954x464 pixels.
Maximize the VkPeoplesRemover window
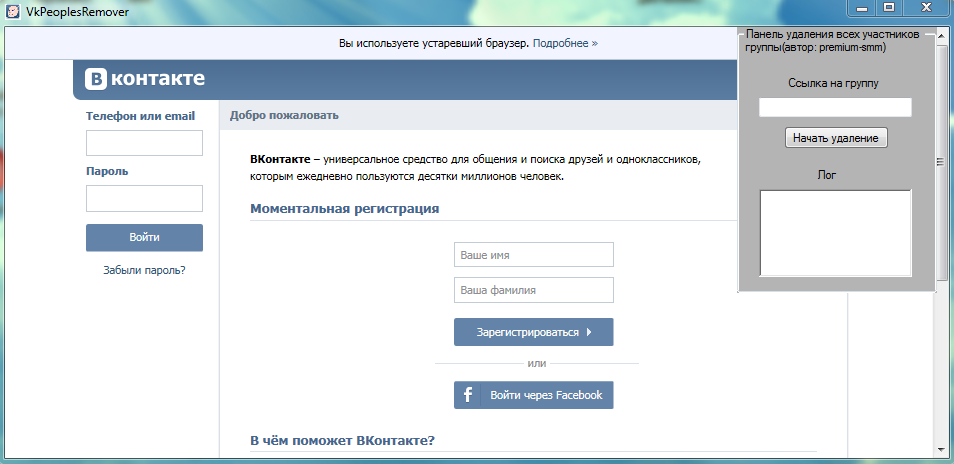tap(888, 8)
